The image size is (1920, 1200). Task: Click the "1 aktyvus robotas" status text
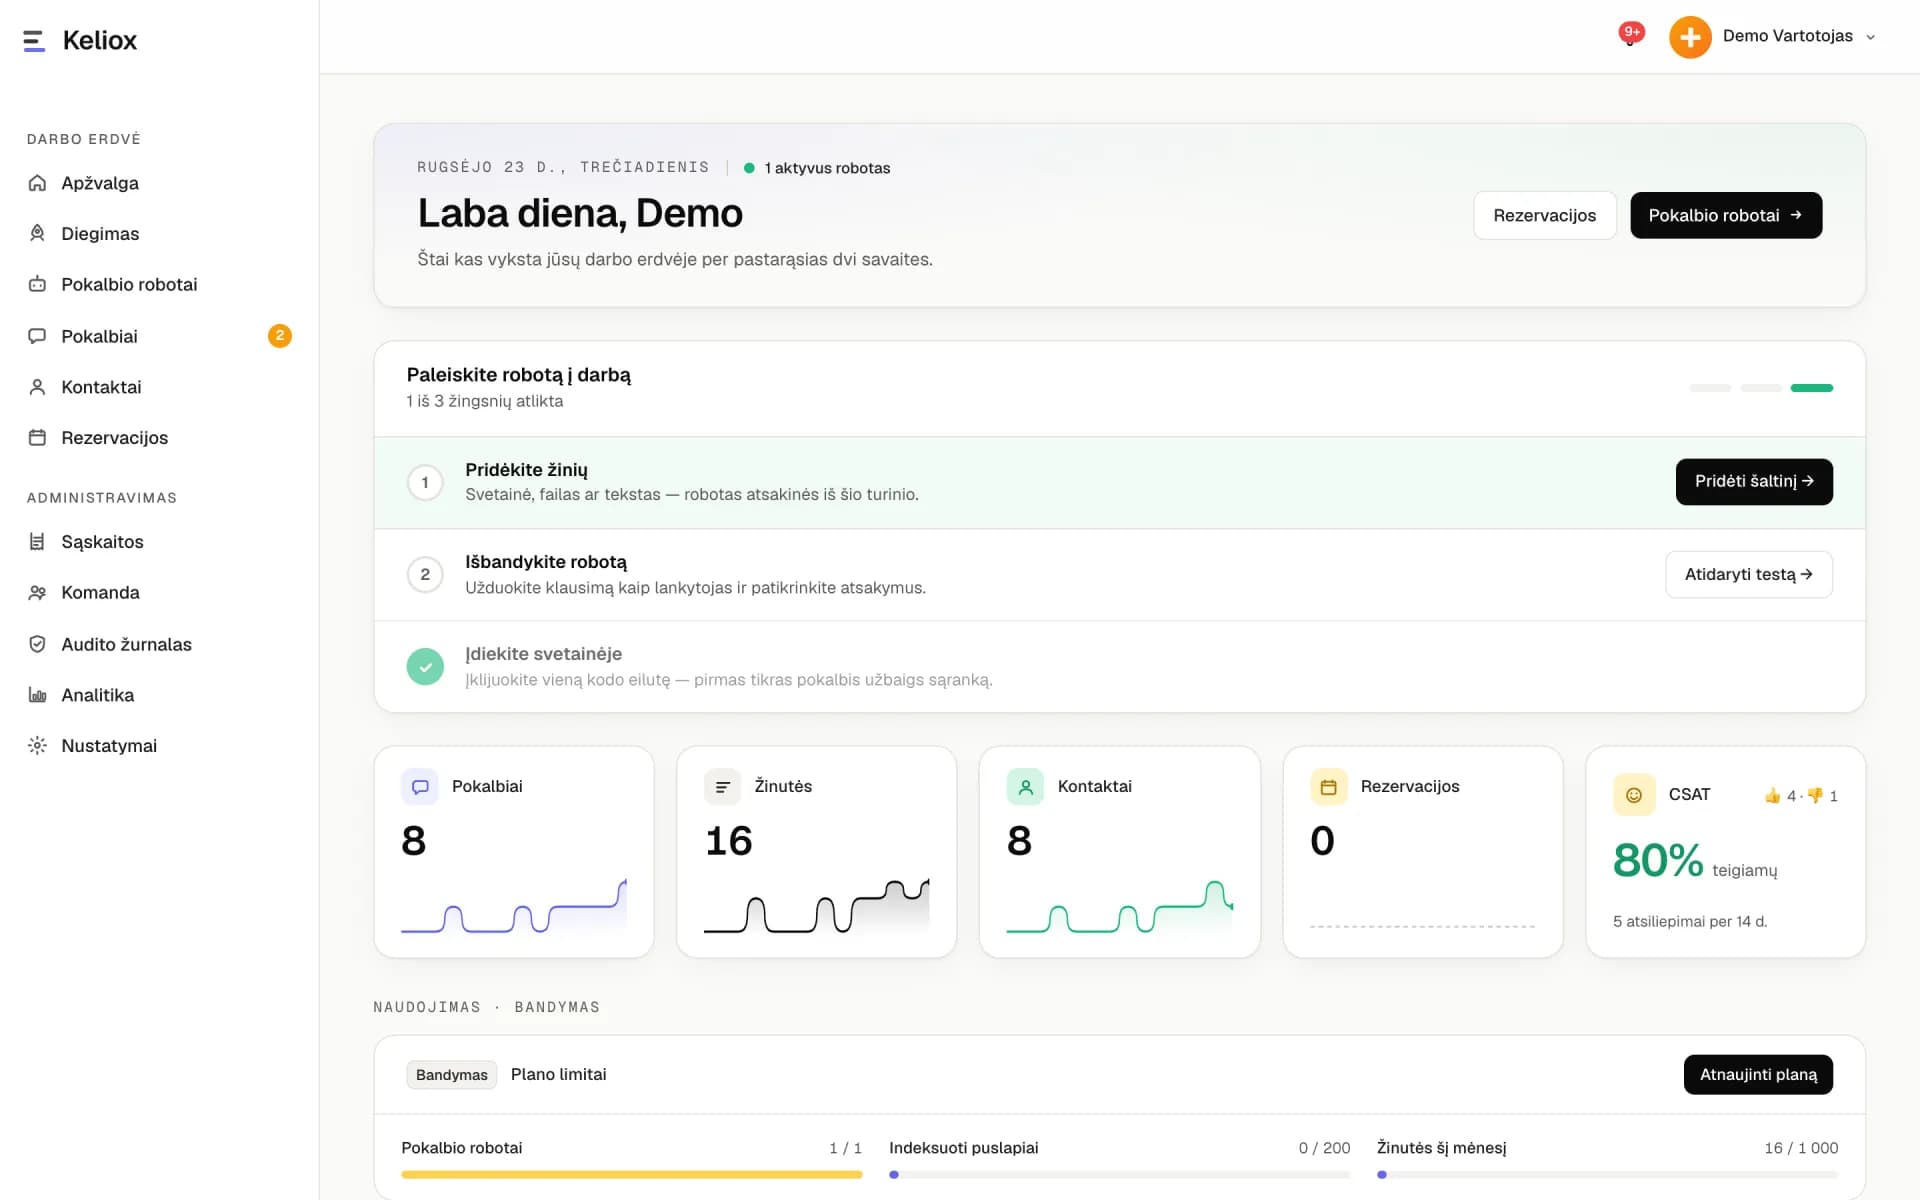click(x=827, y=168)
